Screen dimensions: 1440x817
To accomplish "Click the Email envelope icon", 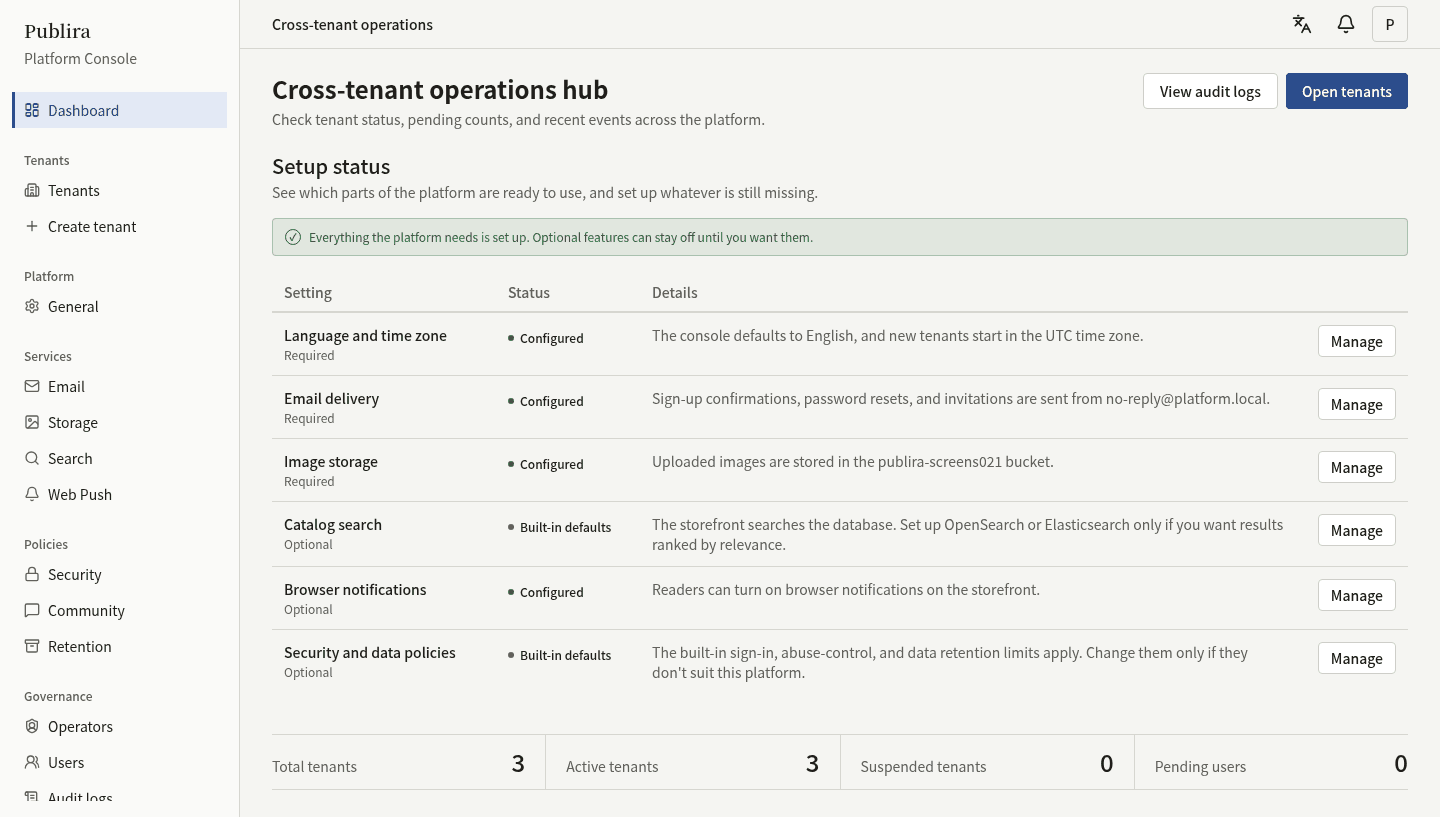I will pyautogui.click(x=32, y=386).
